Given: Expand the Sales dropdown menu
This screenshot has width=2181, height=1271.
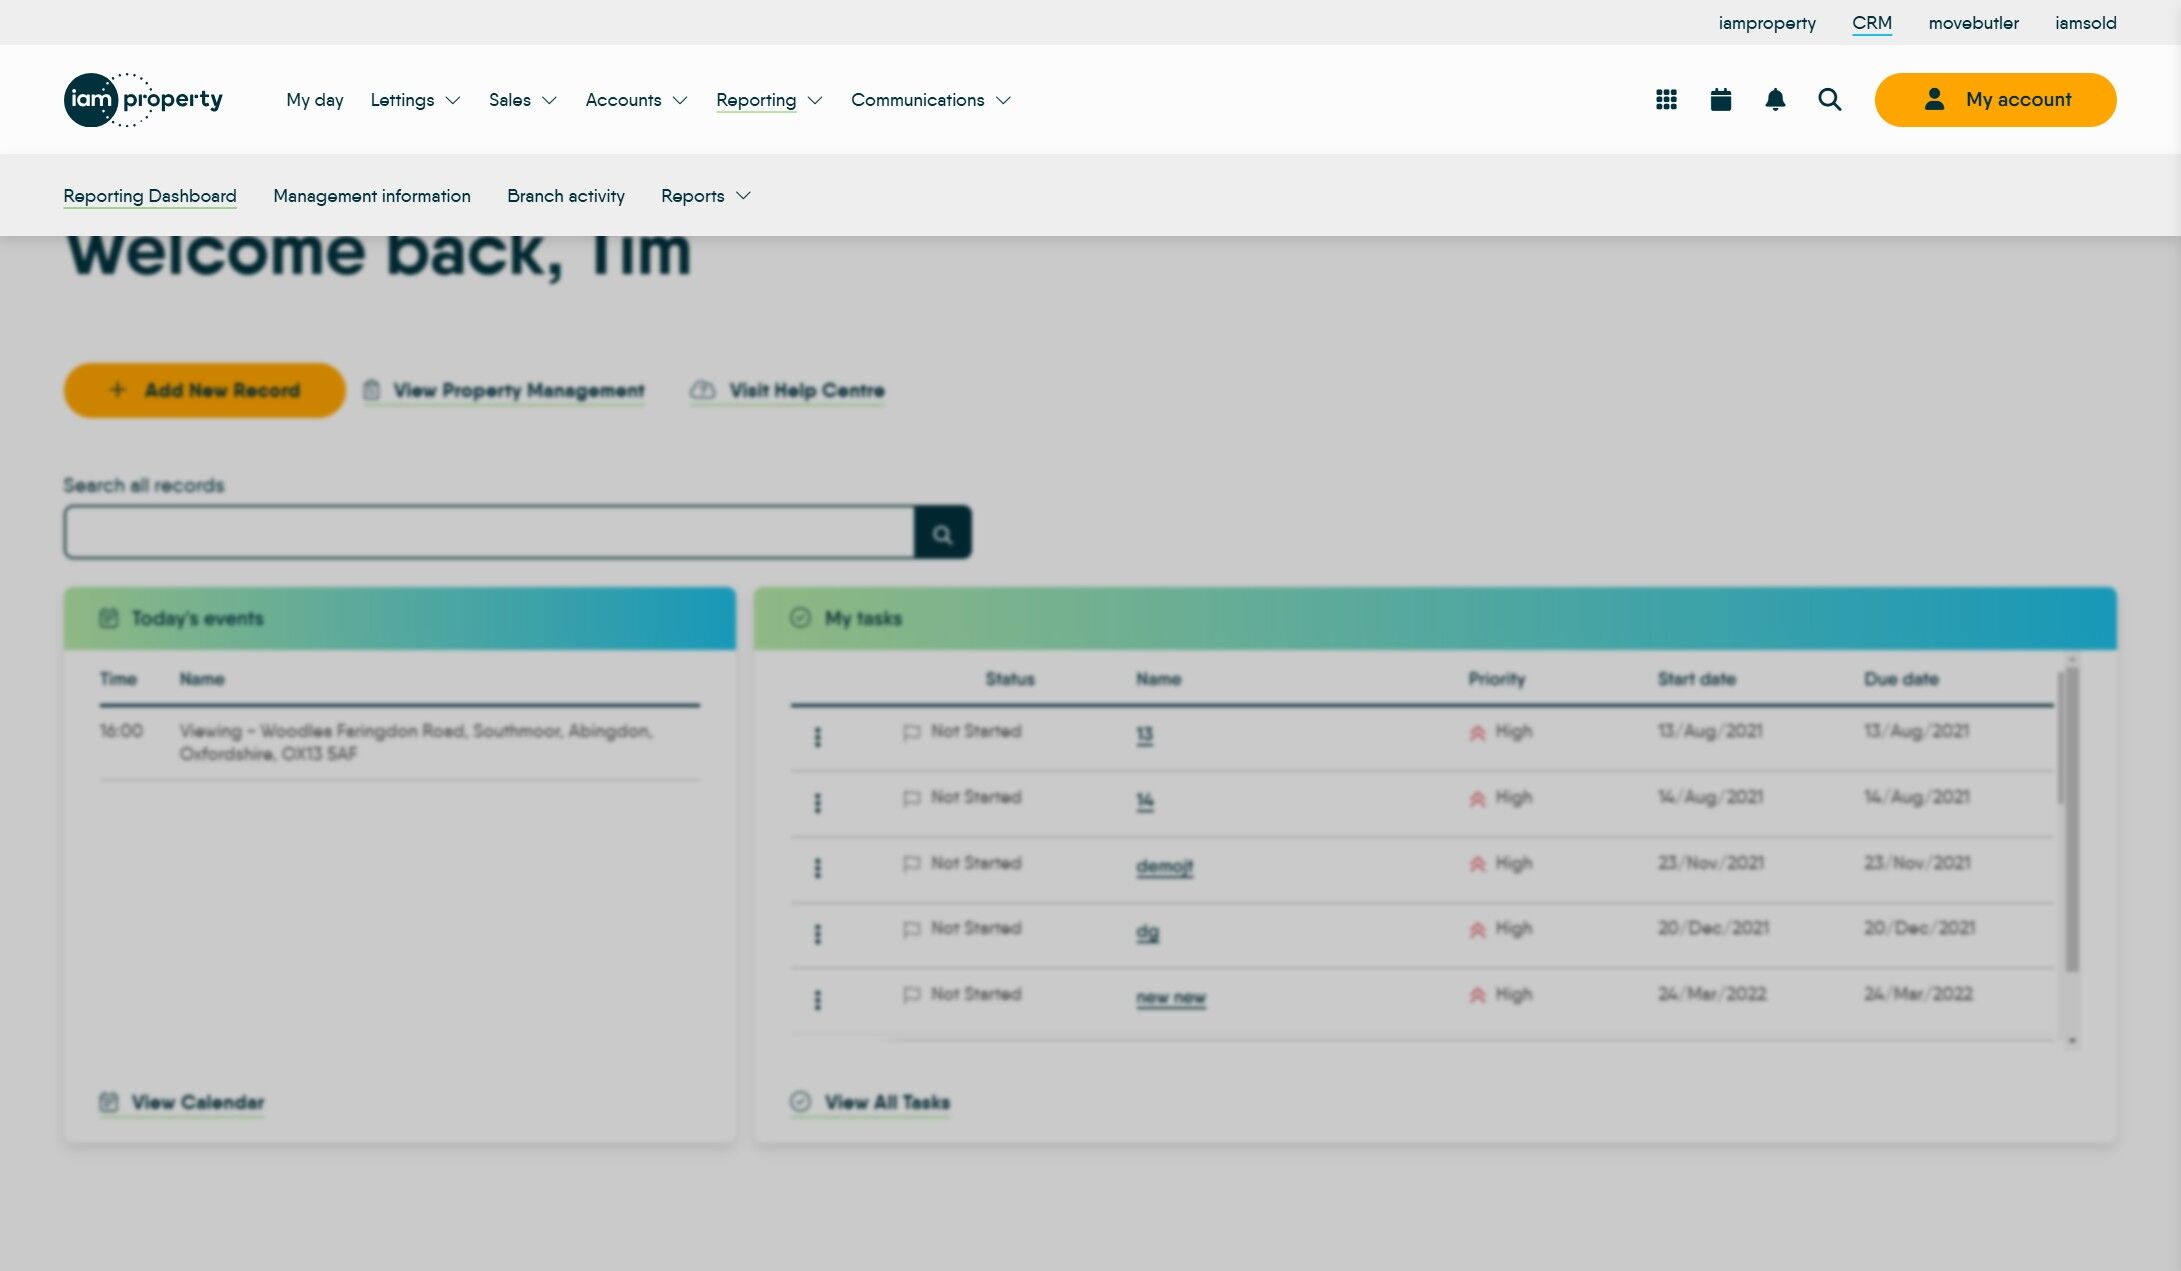Looking at the screenshot, I should click(x=522, y=100).
